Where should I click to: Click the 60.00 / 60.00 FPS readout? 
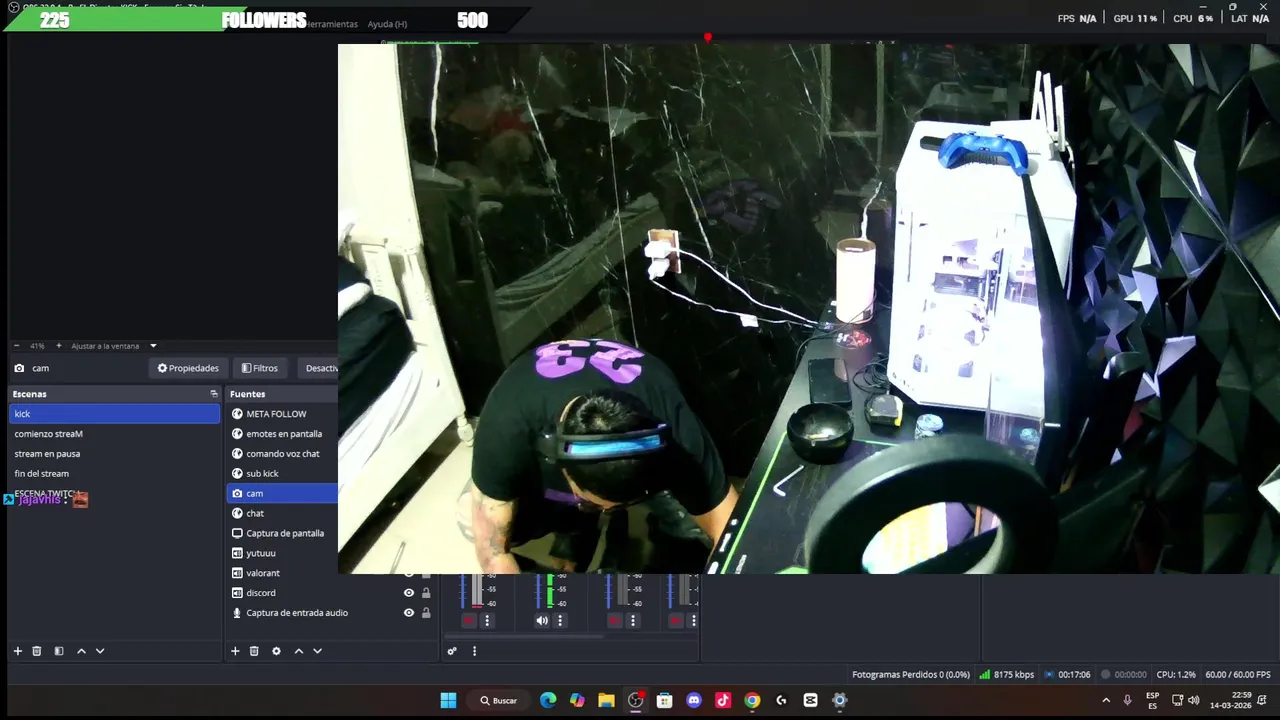click(x=1238, y=675)
